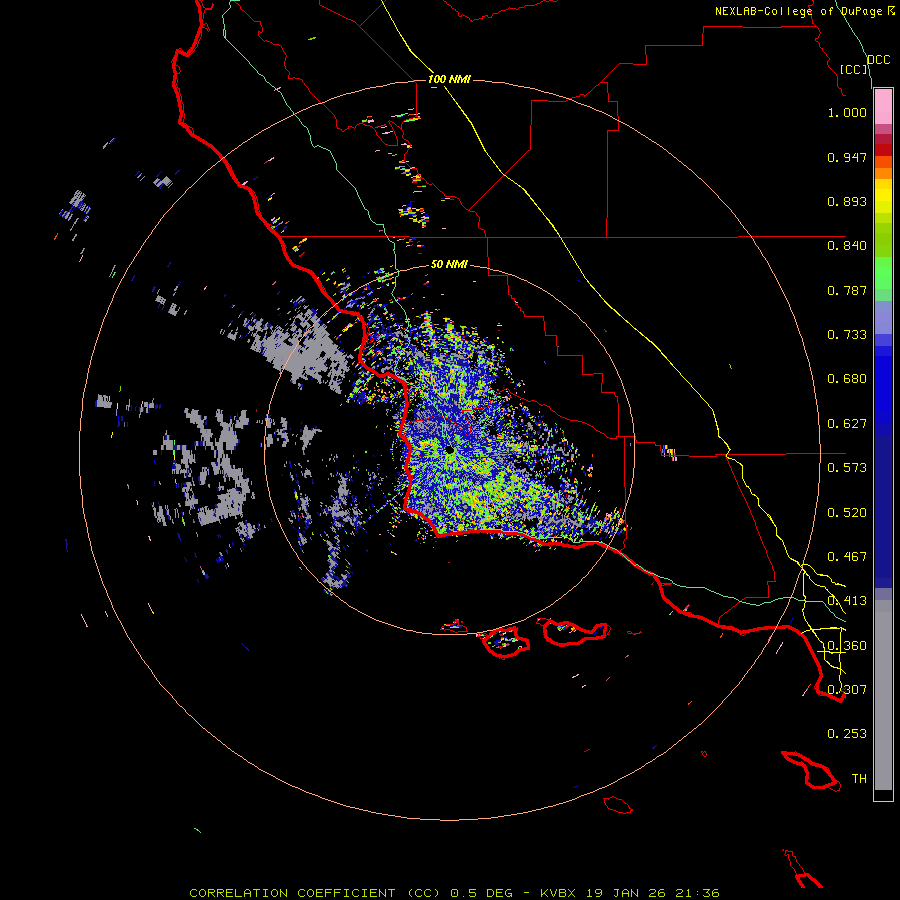Click the [CC] legend unit label

point(854,69)
